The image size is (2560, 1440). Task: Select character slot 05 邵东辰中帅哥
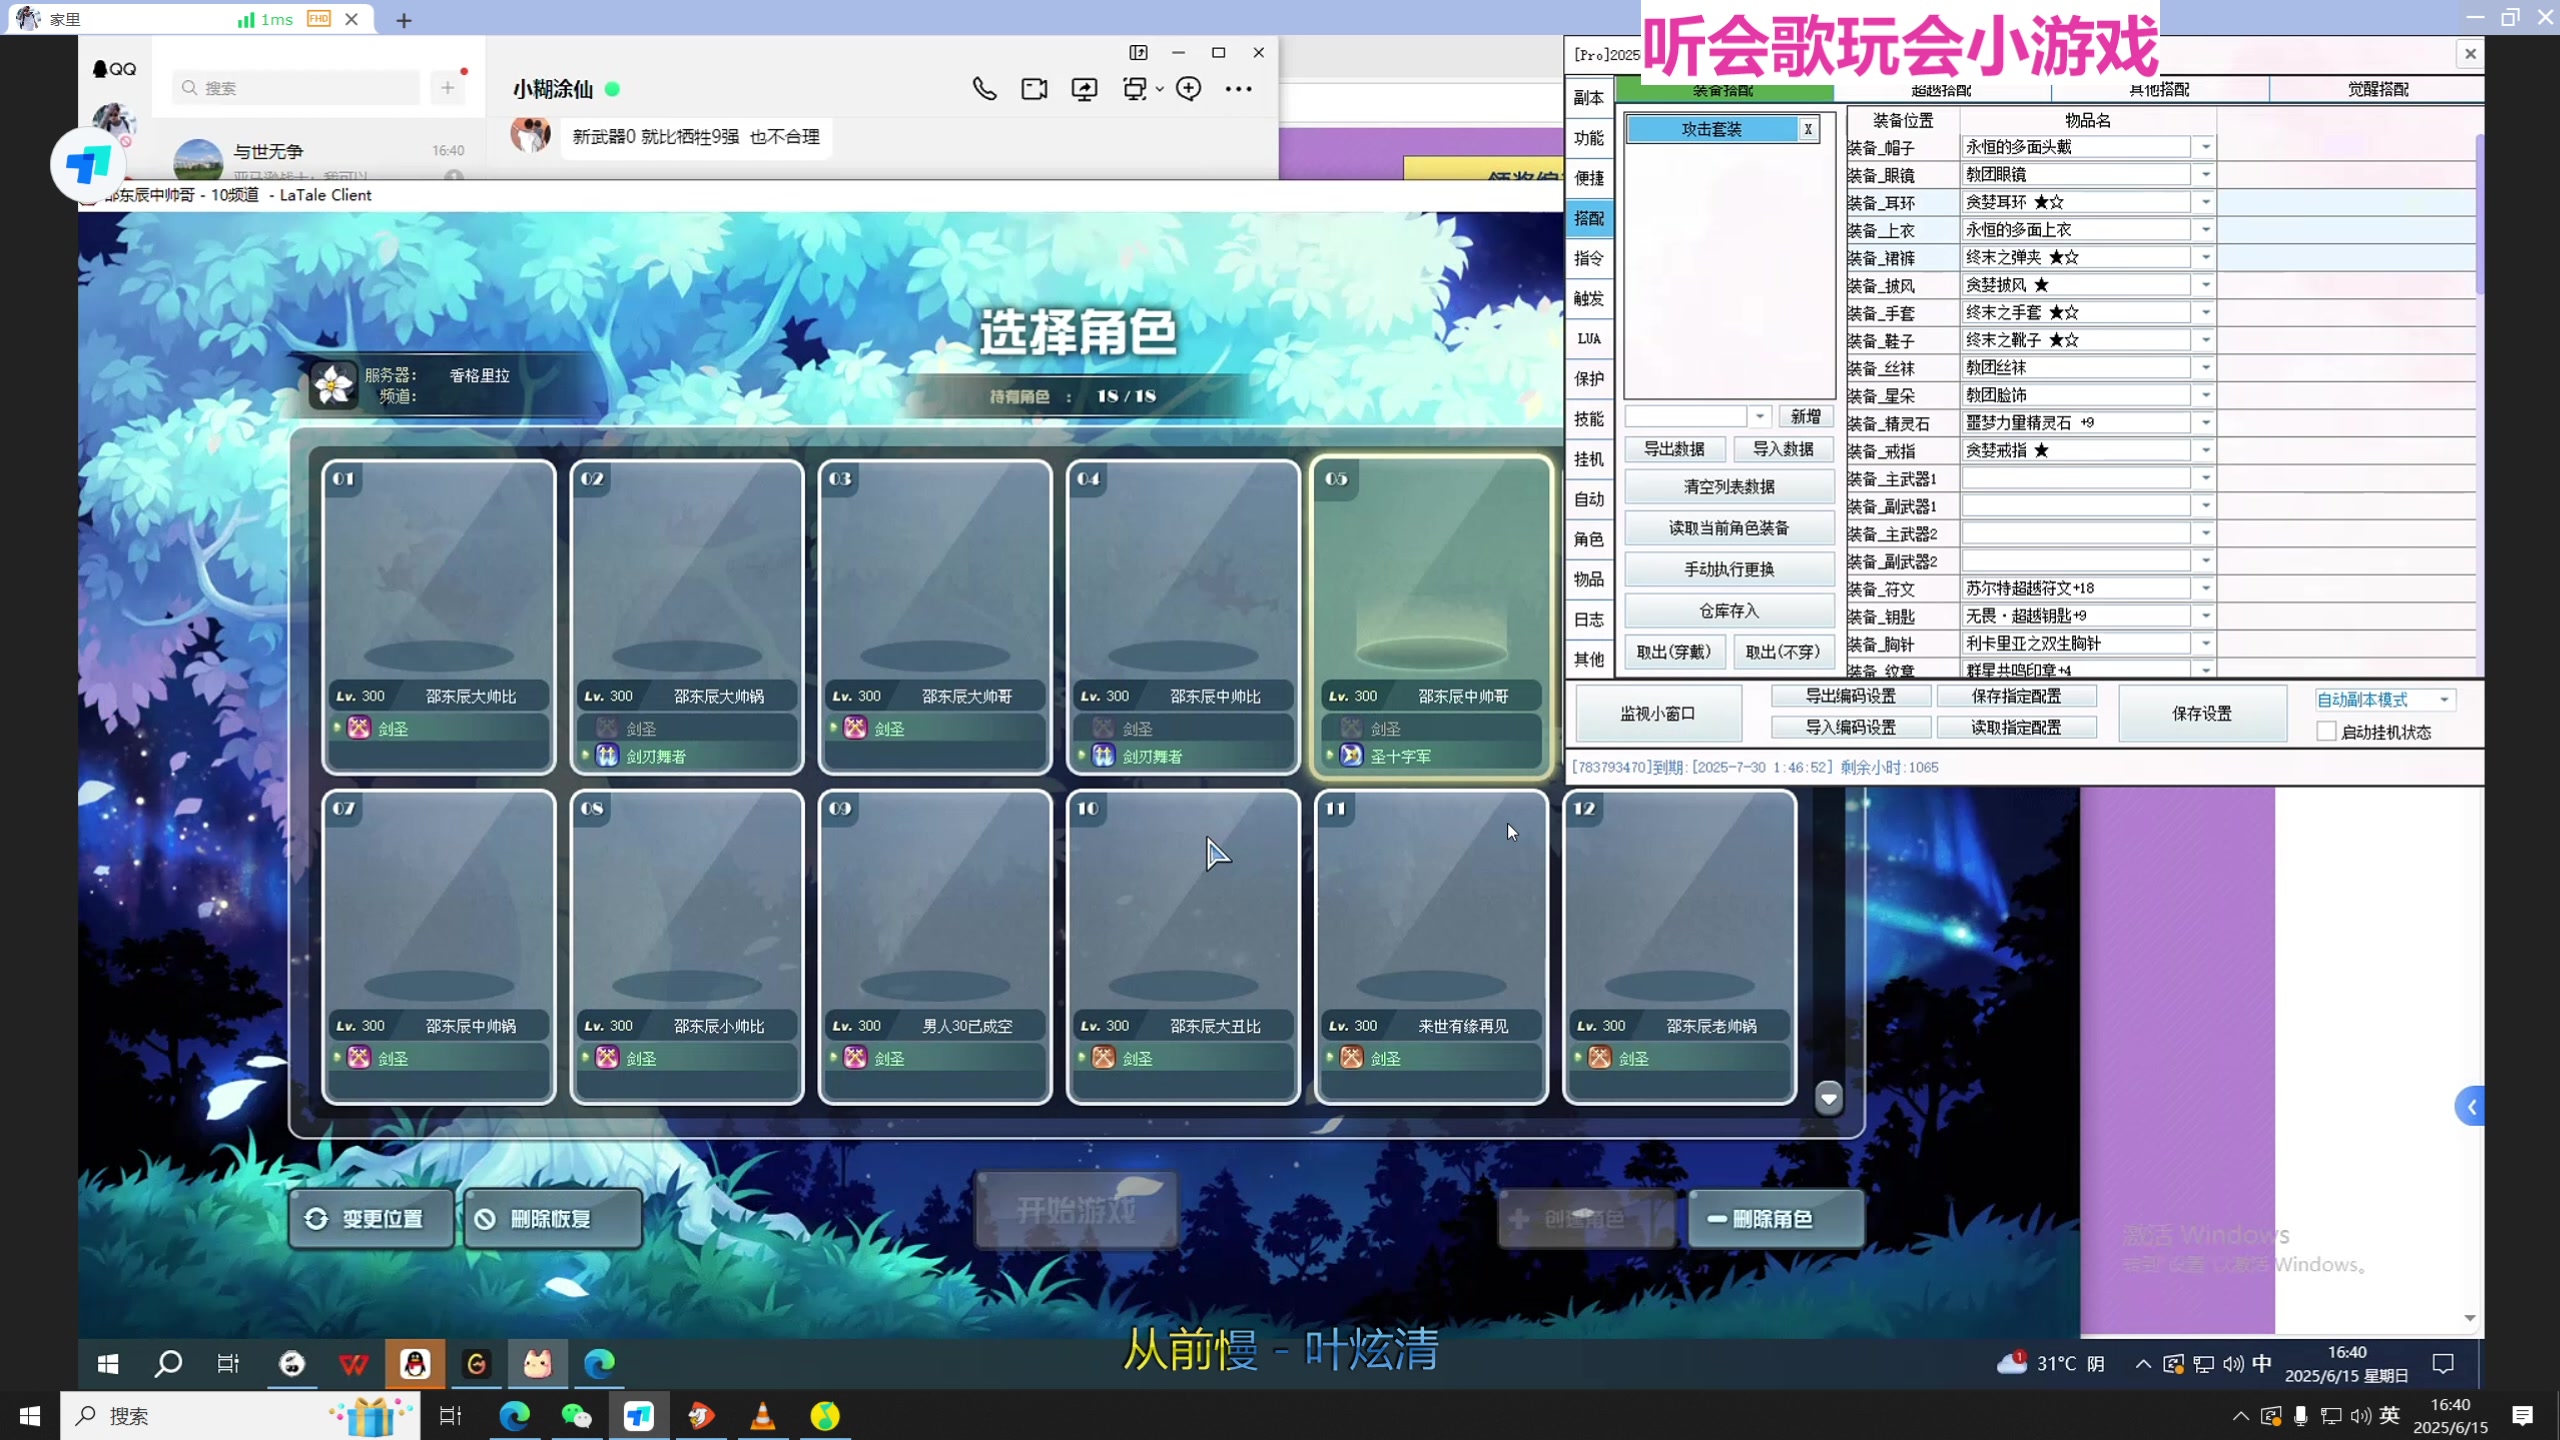[1431, 617]
